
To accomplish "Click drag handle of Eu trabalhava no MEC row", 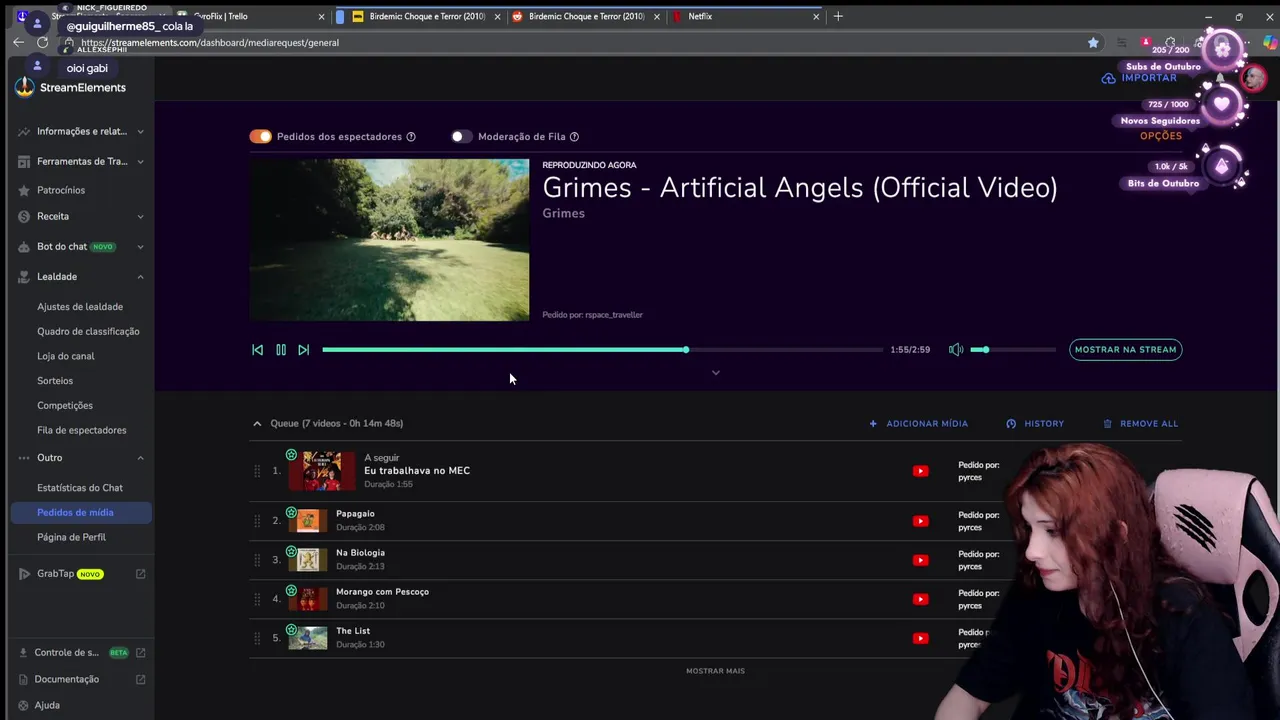I will pos(257,471).
